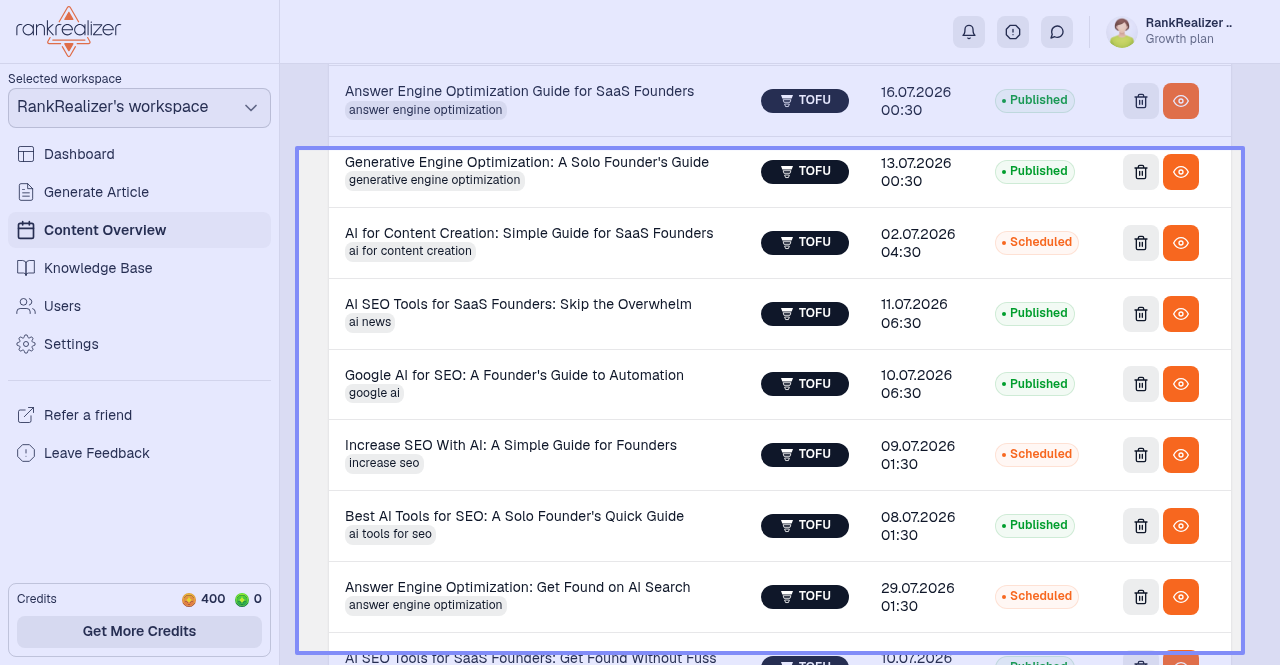Click the Get More Credits button
The image size is (1280, 665).
click(x=139, y=632)
